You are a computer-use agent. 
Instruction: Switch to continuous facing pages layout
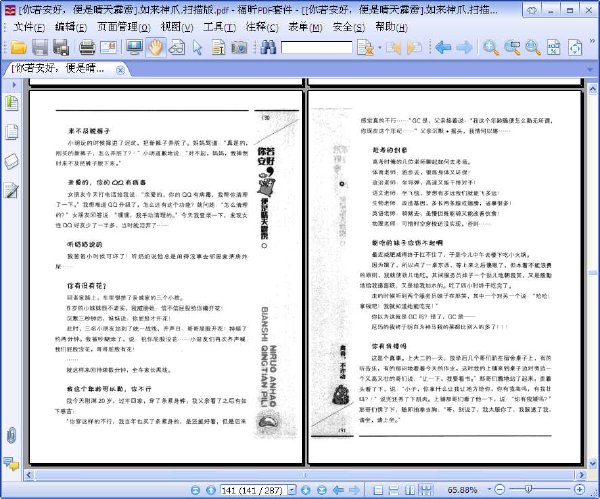(426, 490)
